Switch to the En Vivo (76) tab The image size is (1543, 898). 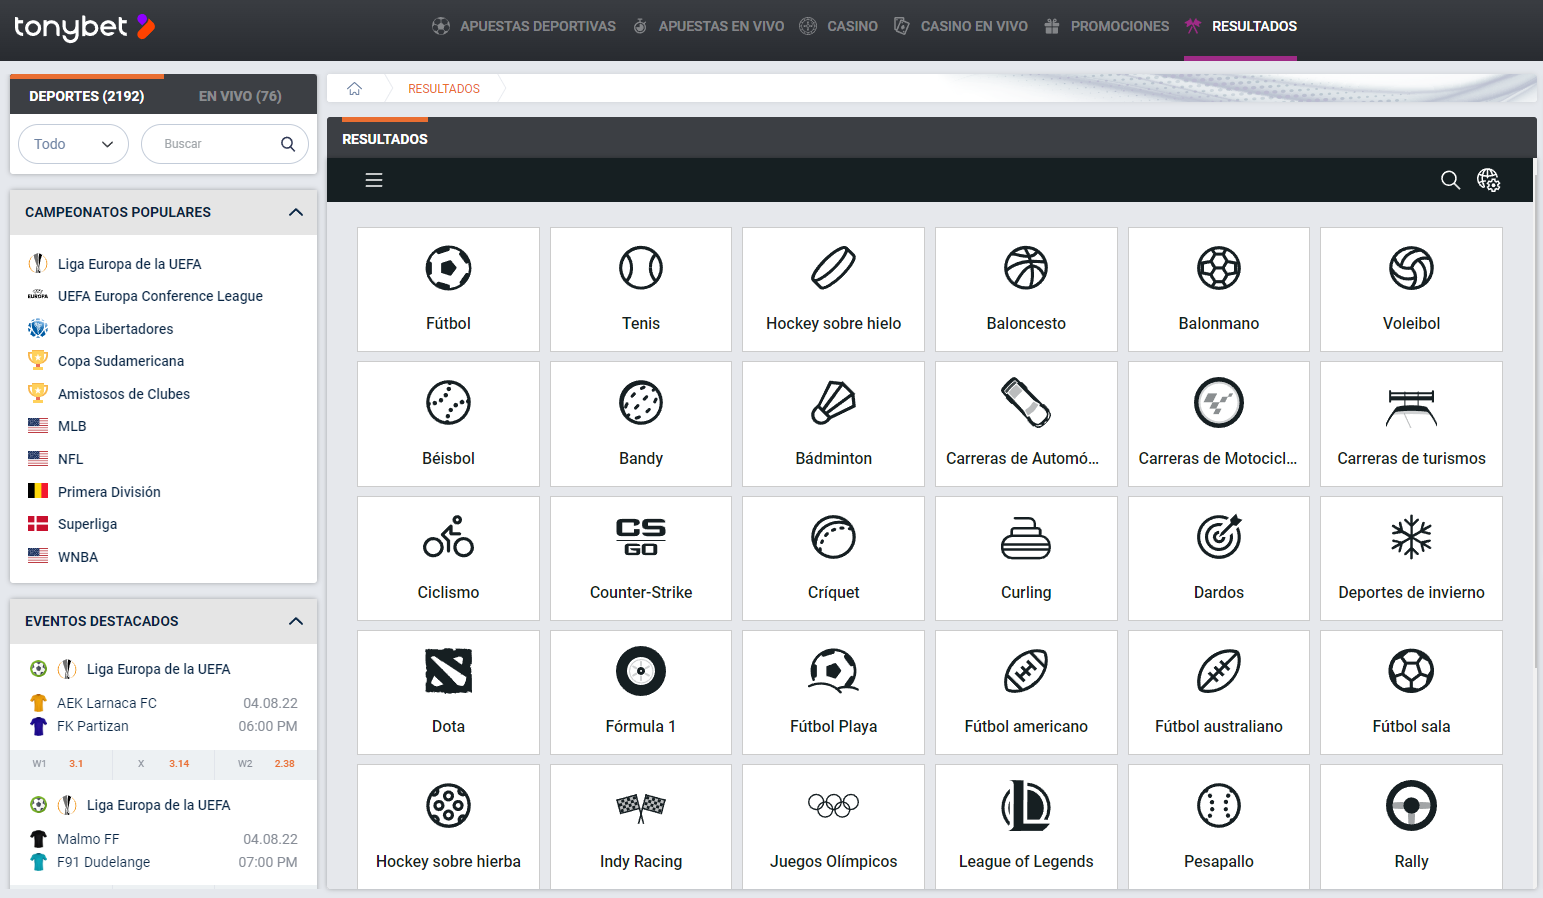coord(240,96)
